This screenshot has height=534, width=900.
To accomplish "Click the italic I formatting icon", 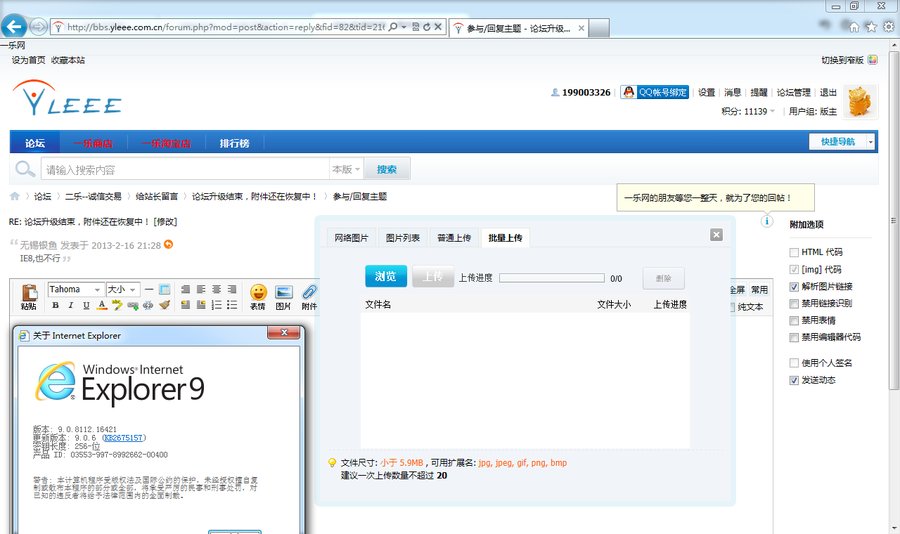I will 70,305.
